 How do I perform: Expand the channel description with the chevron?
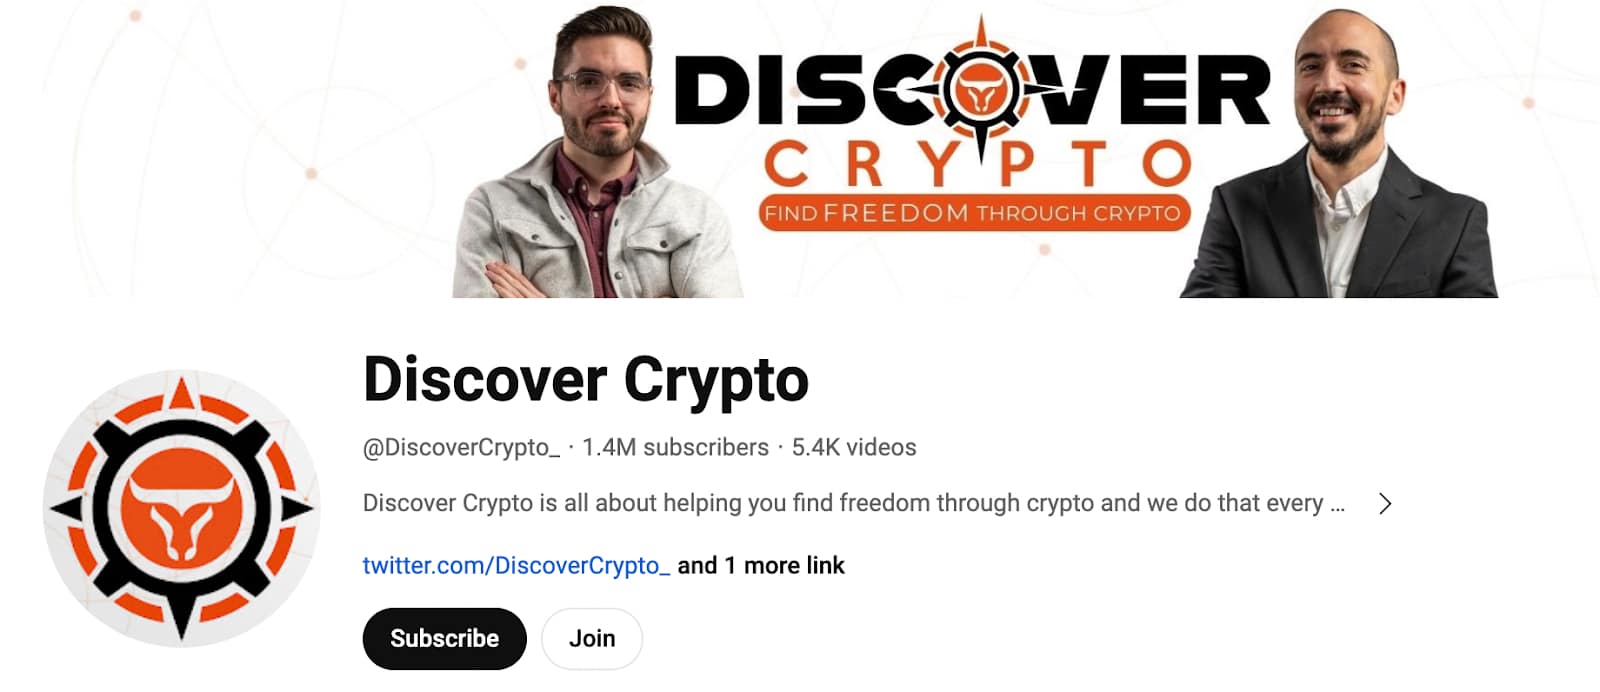(1385, 503)
